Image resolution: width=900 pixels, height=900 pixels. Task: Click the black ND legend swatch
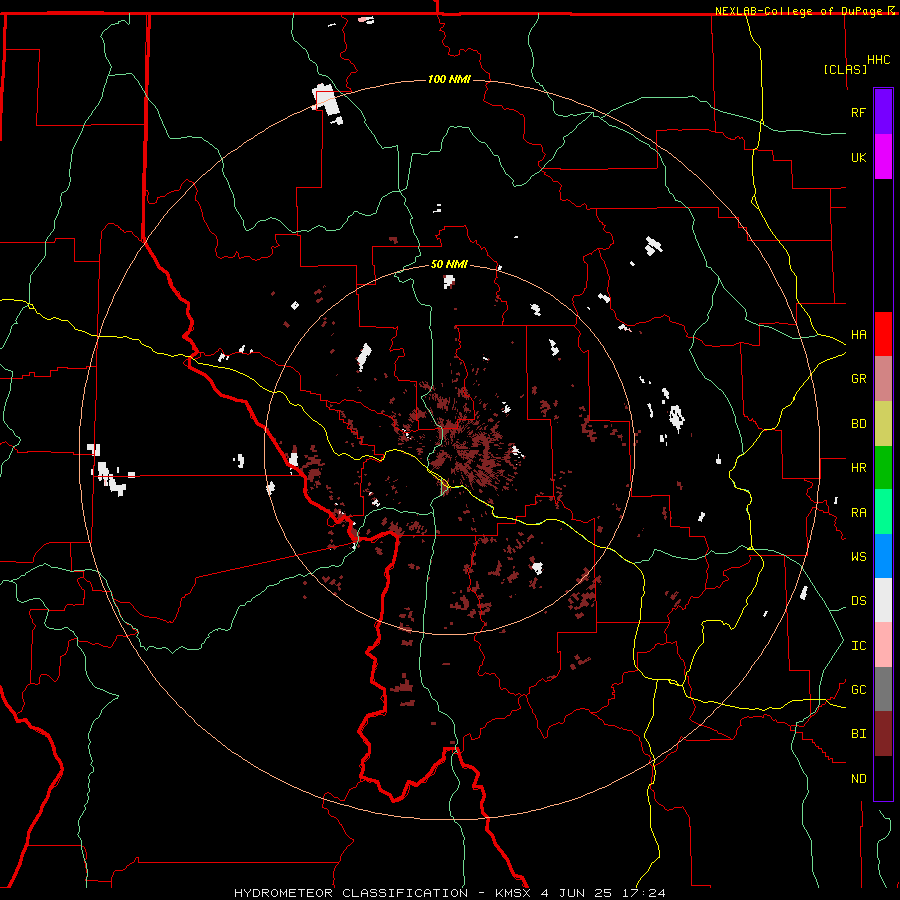(x=883, y=778)
